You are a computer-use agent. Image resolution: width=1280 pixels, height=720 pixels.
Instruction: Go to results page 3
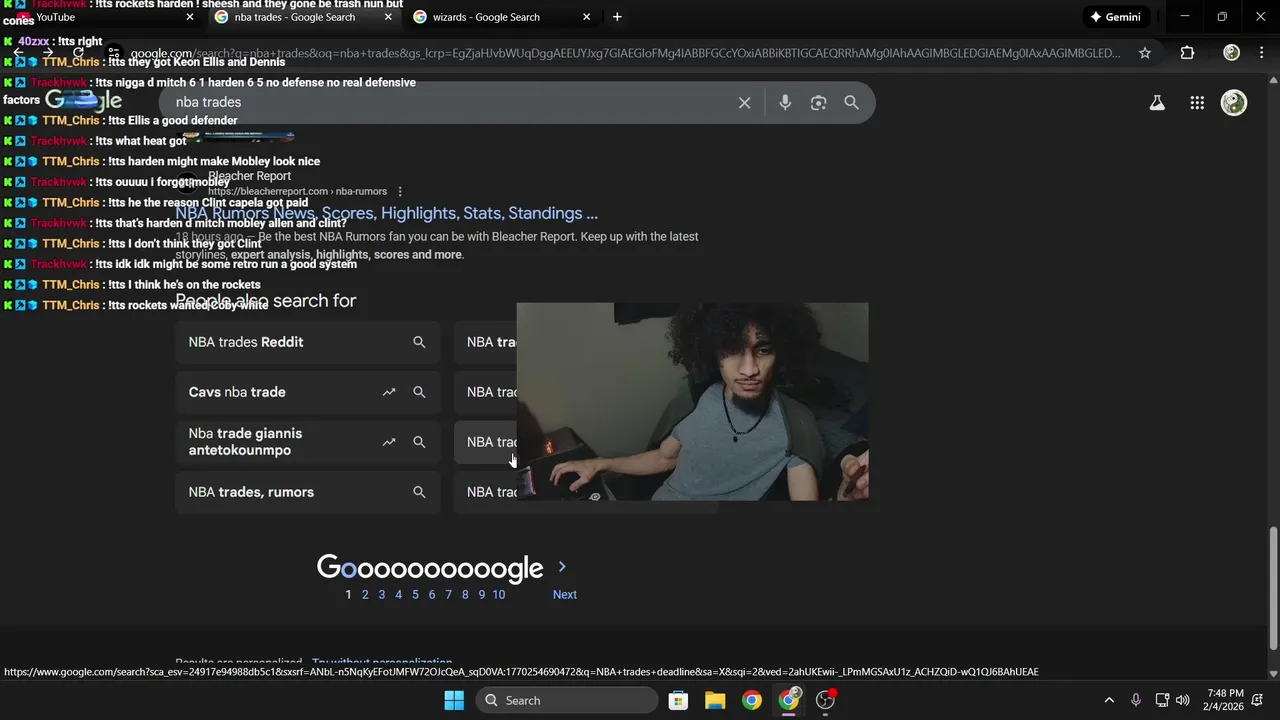pyautogui.click(x=381, y=595)
